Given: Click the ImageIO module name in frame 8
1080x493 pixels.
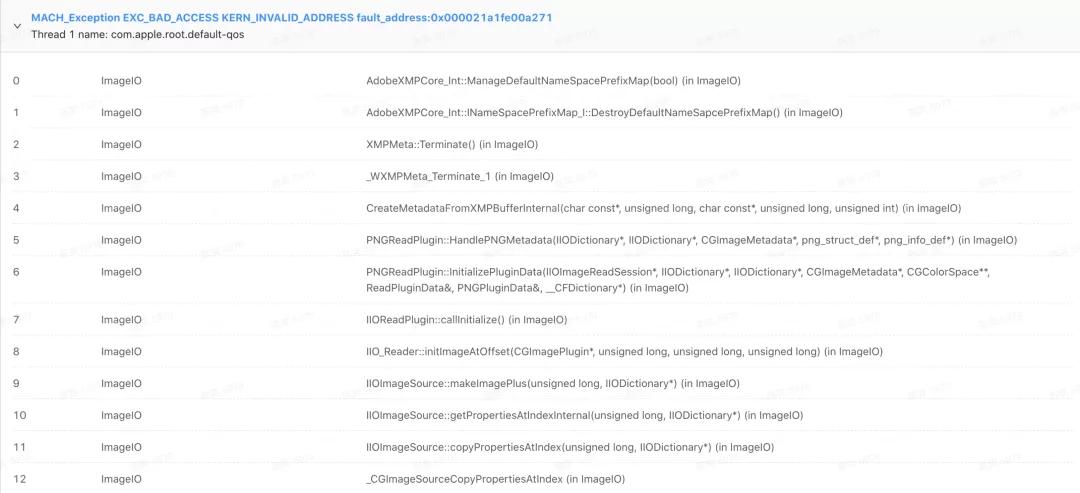Looking at the screenshot, I should (121, 352).
